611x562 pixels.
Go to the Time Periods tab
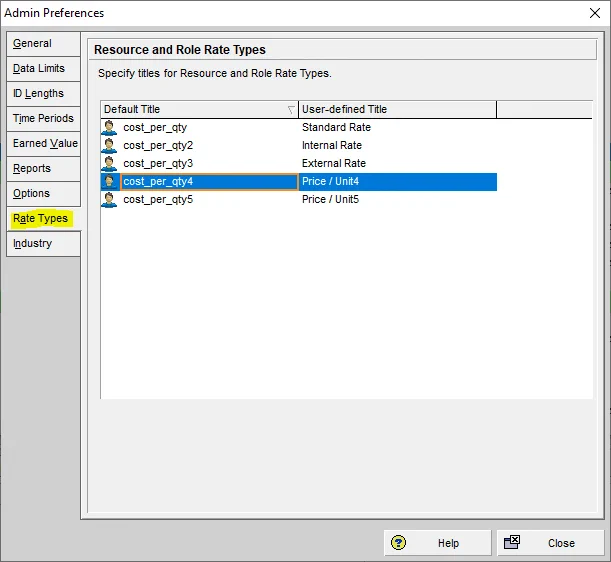[43, 118]
